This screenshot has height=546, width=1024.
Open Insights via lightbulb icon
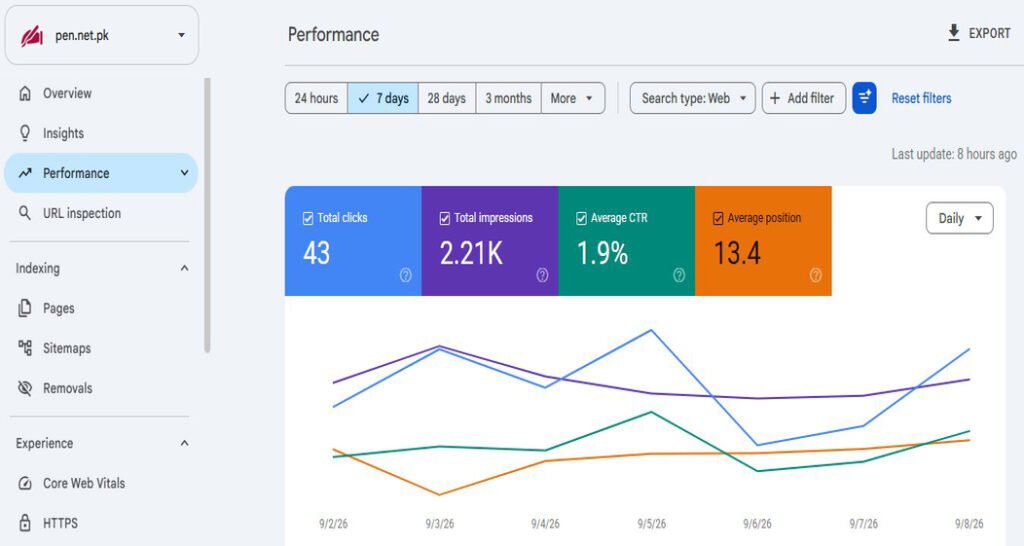[x=25, y=133]
